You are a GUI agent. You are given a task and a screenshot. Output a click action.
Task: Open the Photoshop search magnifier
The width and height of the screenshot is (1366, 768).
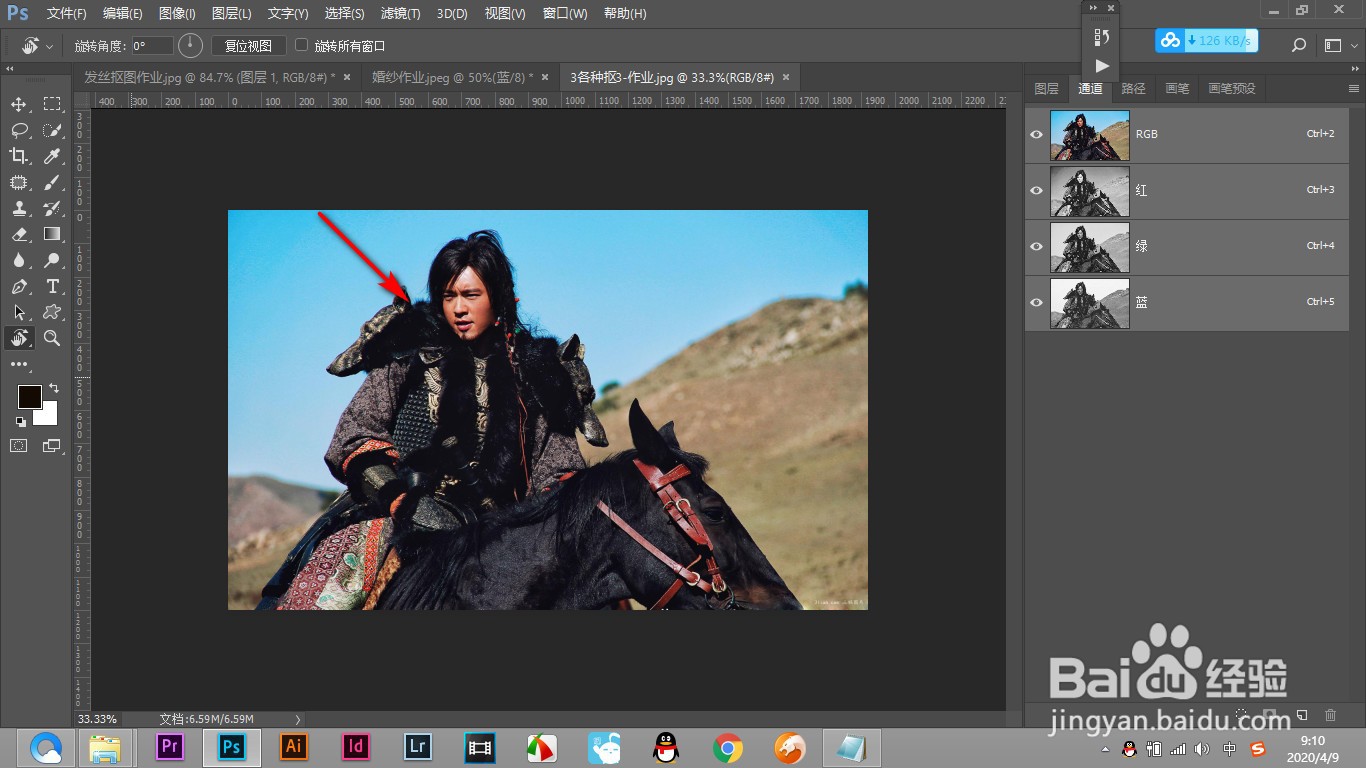click(x=1299, y=45)
